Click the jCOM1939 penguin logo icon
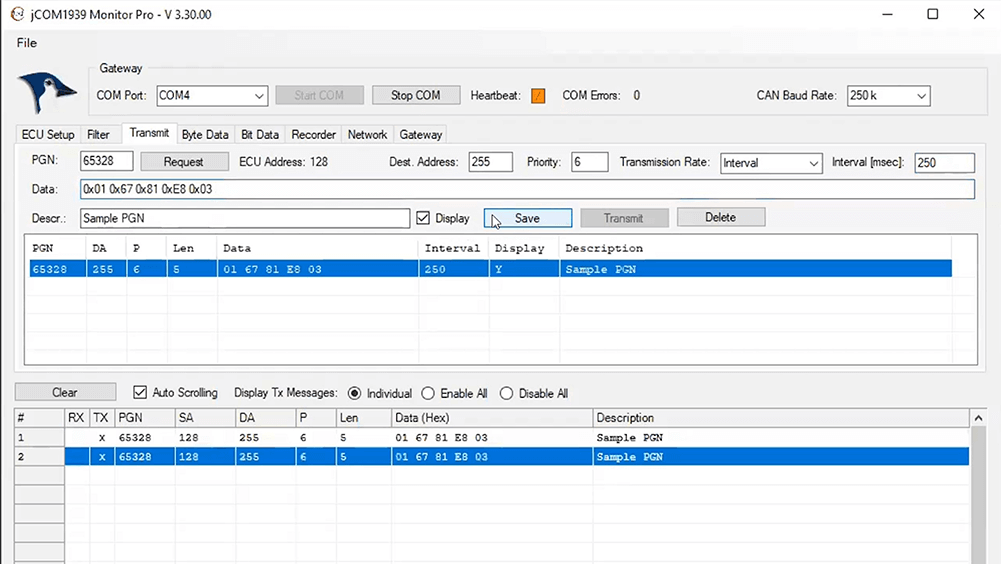Screen dimensions: 1001x564 click(47, 91)
